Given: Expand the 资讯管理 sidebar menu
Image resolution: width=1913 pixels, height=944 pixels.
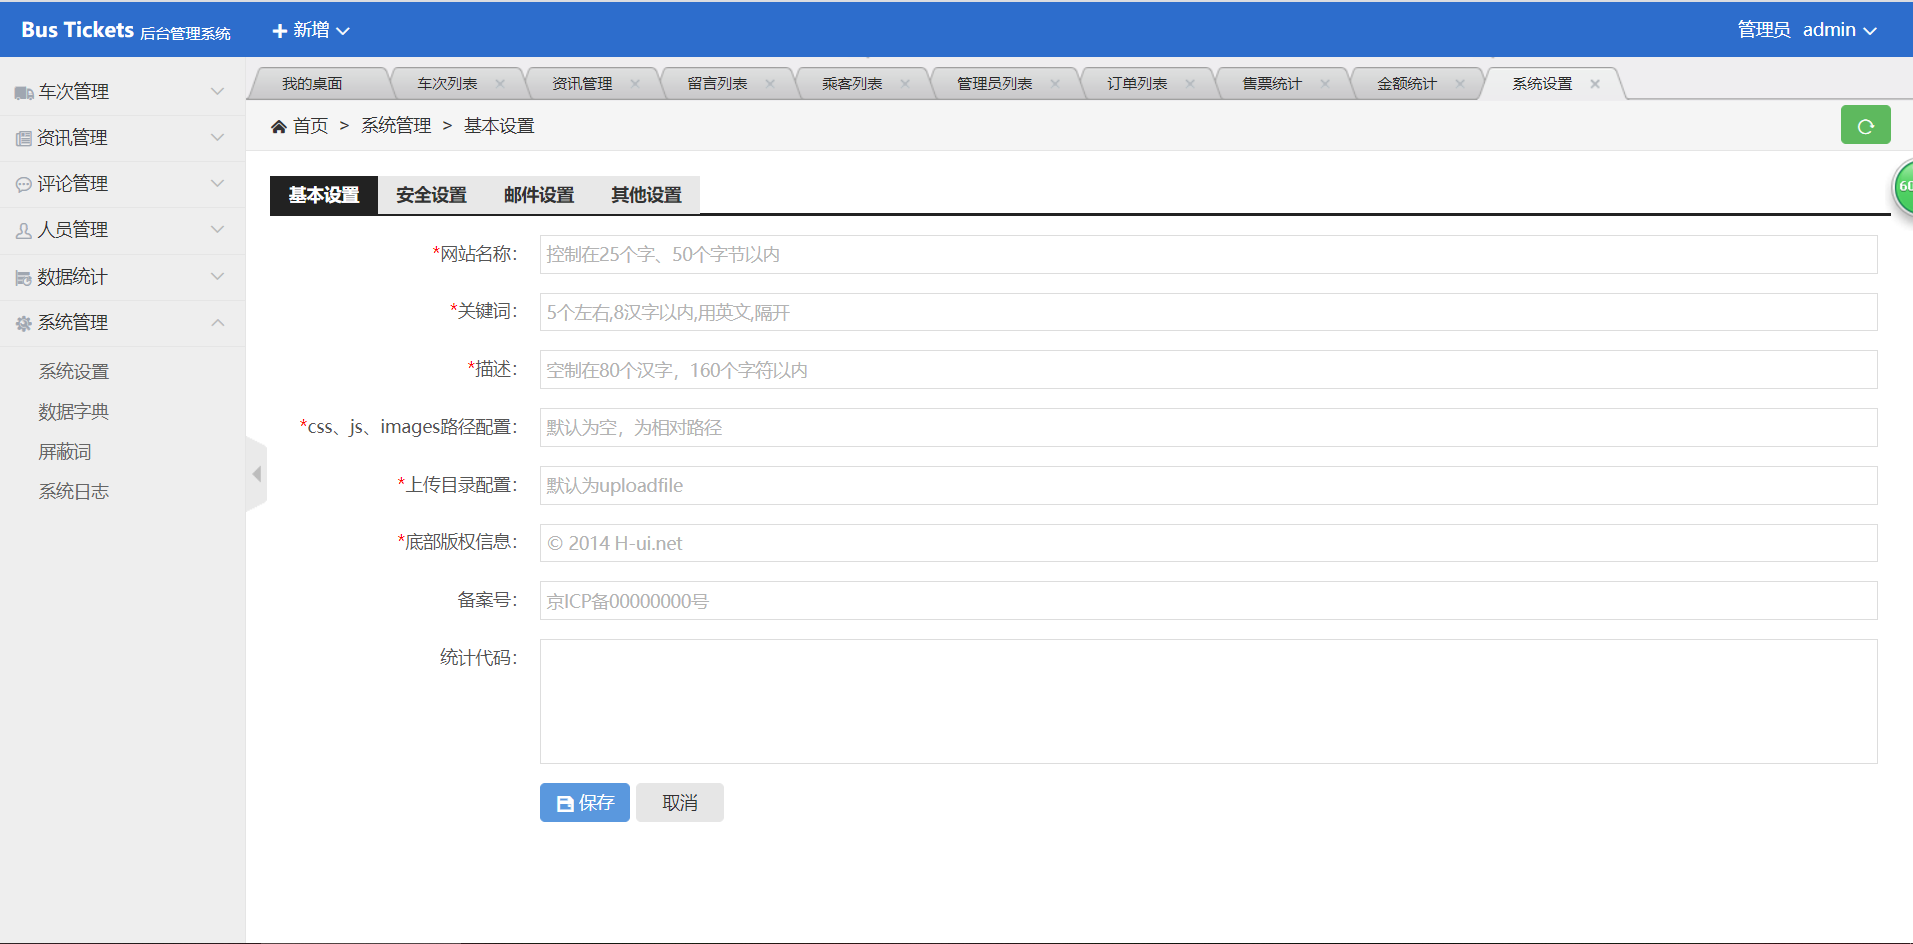Looking at the screenshot, I should pyautogui.click(x=122, y=138).
